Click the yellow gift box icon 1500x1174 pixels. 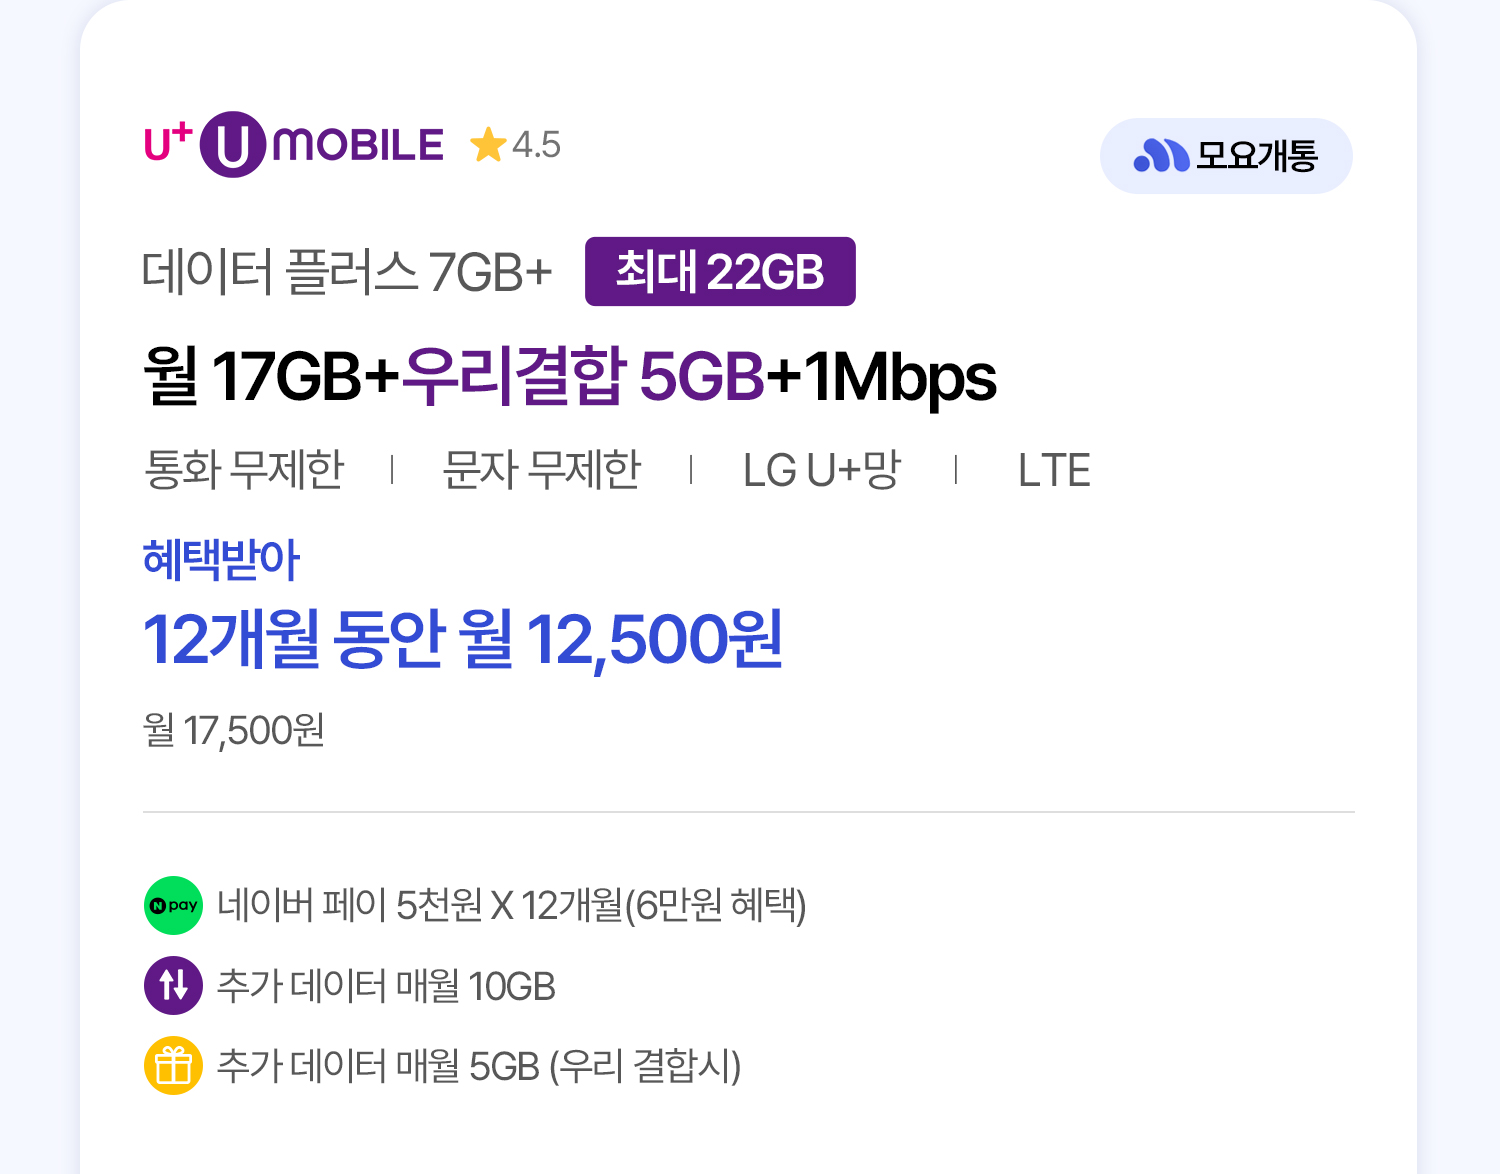174,1065
